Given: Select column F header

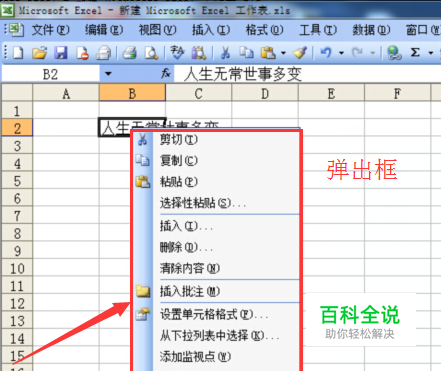Looking at the screenshot, I should (397, 93).
